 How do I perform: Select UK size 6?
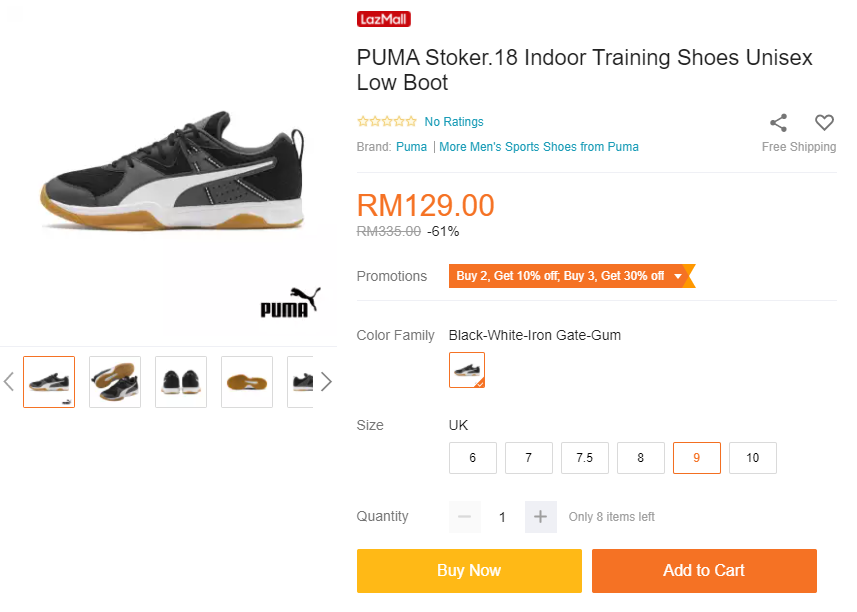coord(473,458)
